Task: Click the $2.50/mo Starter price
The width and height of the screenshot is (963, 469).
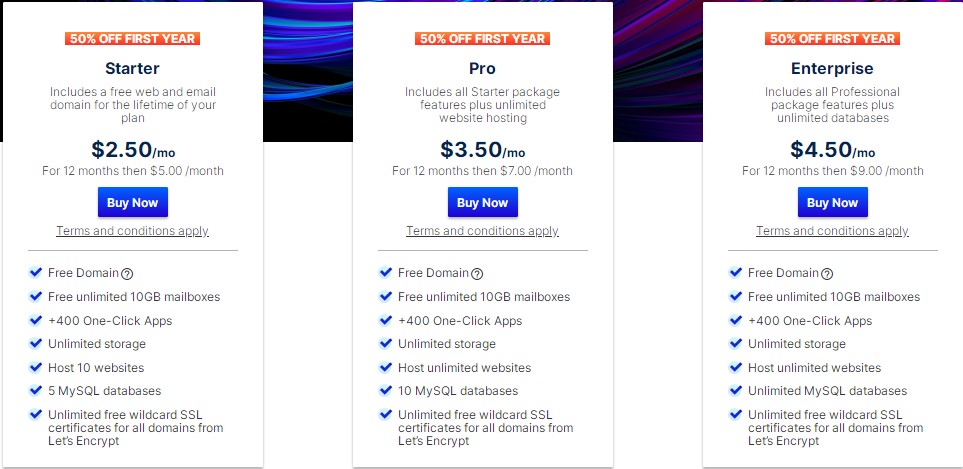Action: [132, 150]
